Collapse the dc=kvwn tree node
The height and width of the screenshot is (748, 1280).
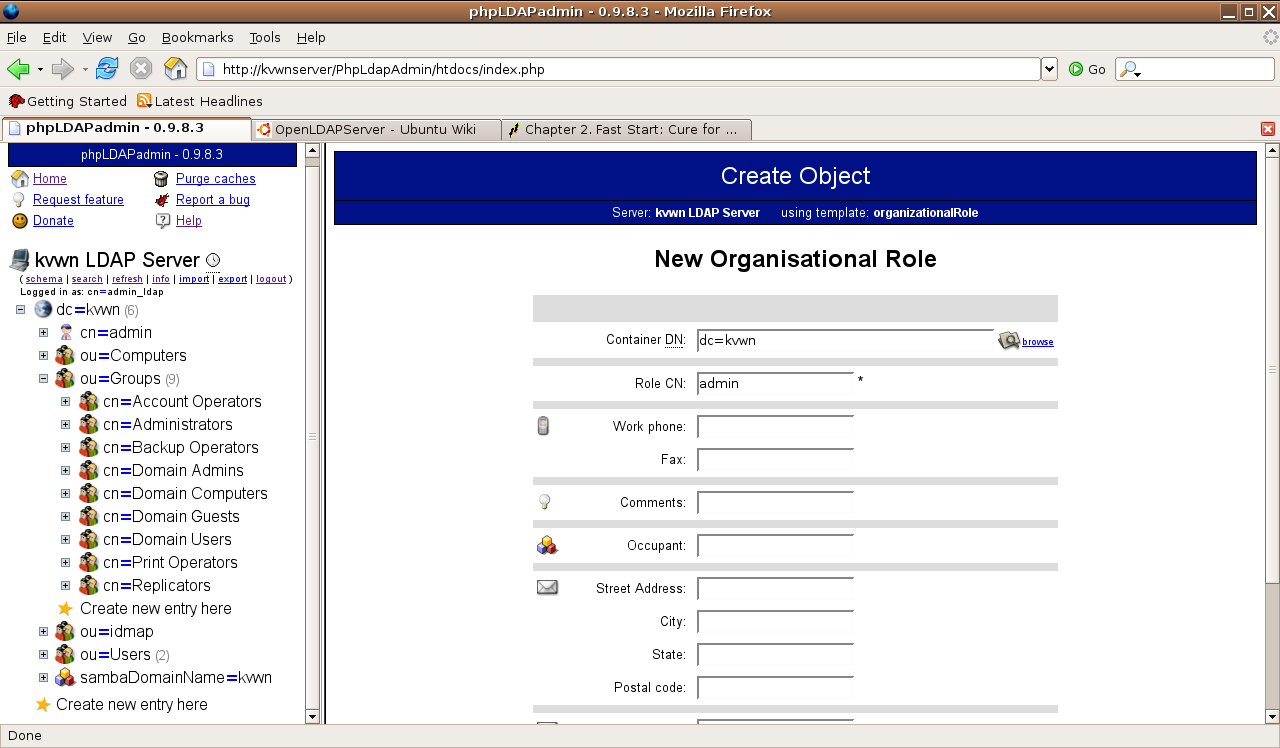[20, 309]
